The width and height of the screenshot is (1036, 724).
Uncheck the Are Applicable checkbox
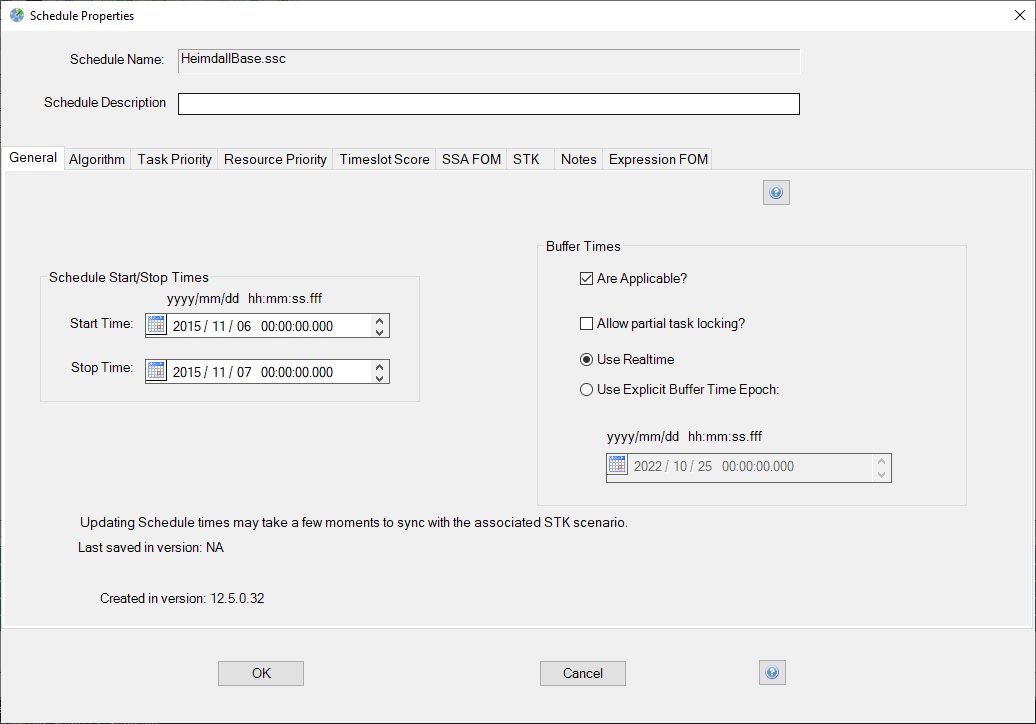pyautogui.click(x=587, y=279)
